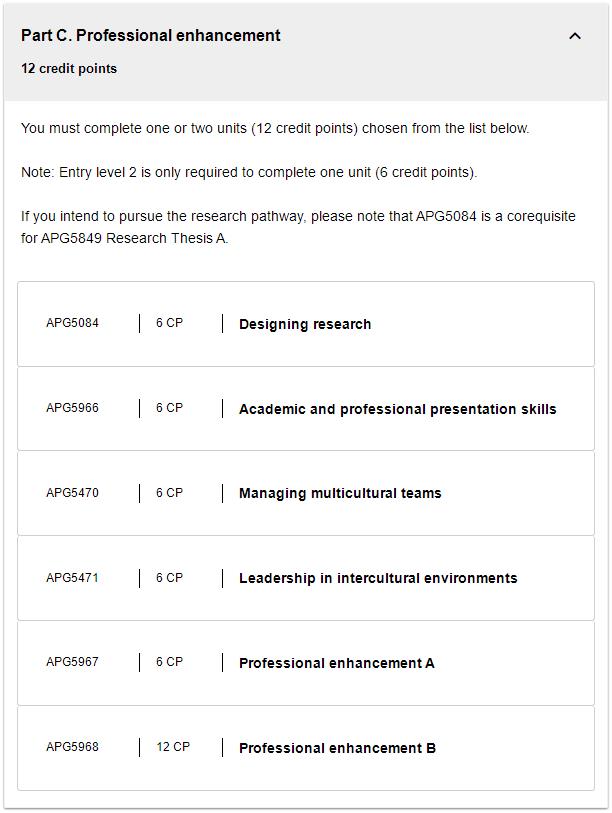Click the 6 CP label beside APG5084
The image size is (612, 813).
[169, 323]
